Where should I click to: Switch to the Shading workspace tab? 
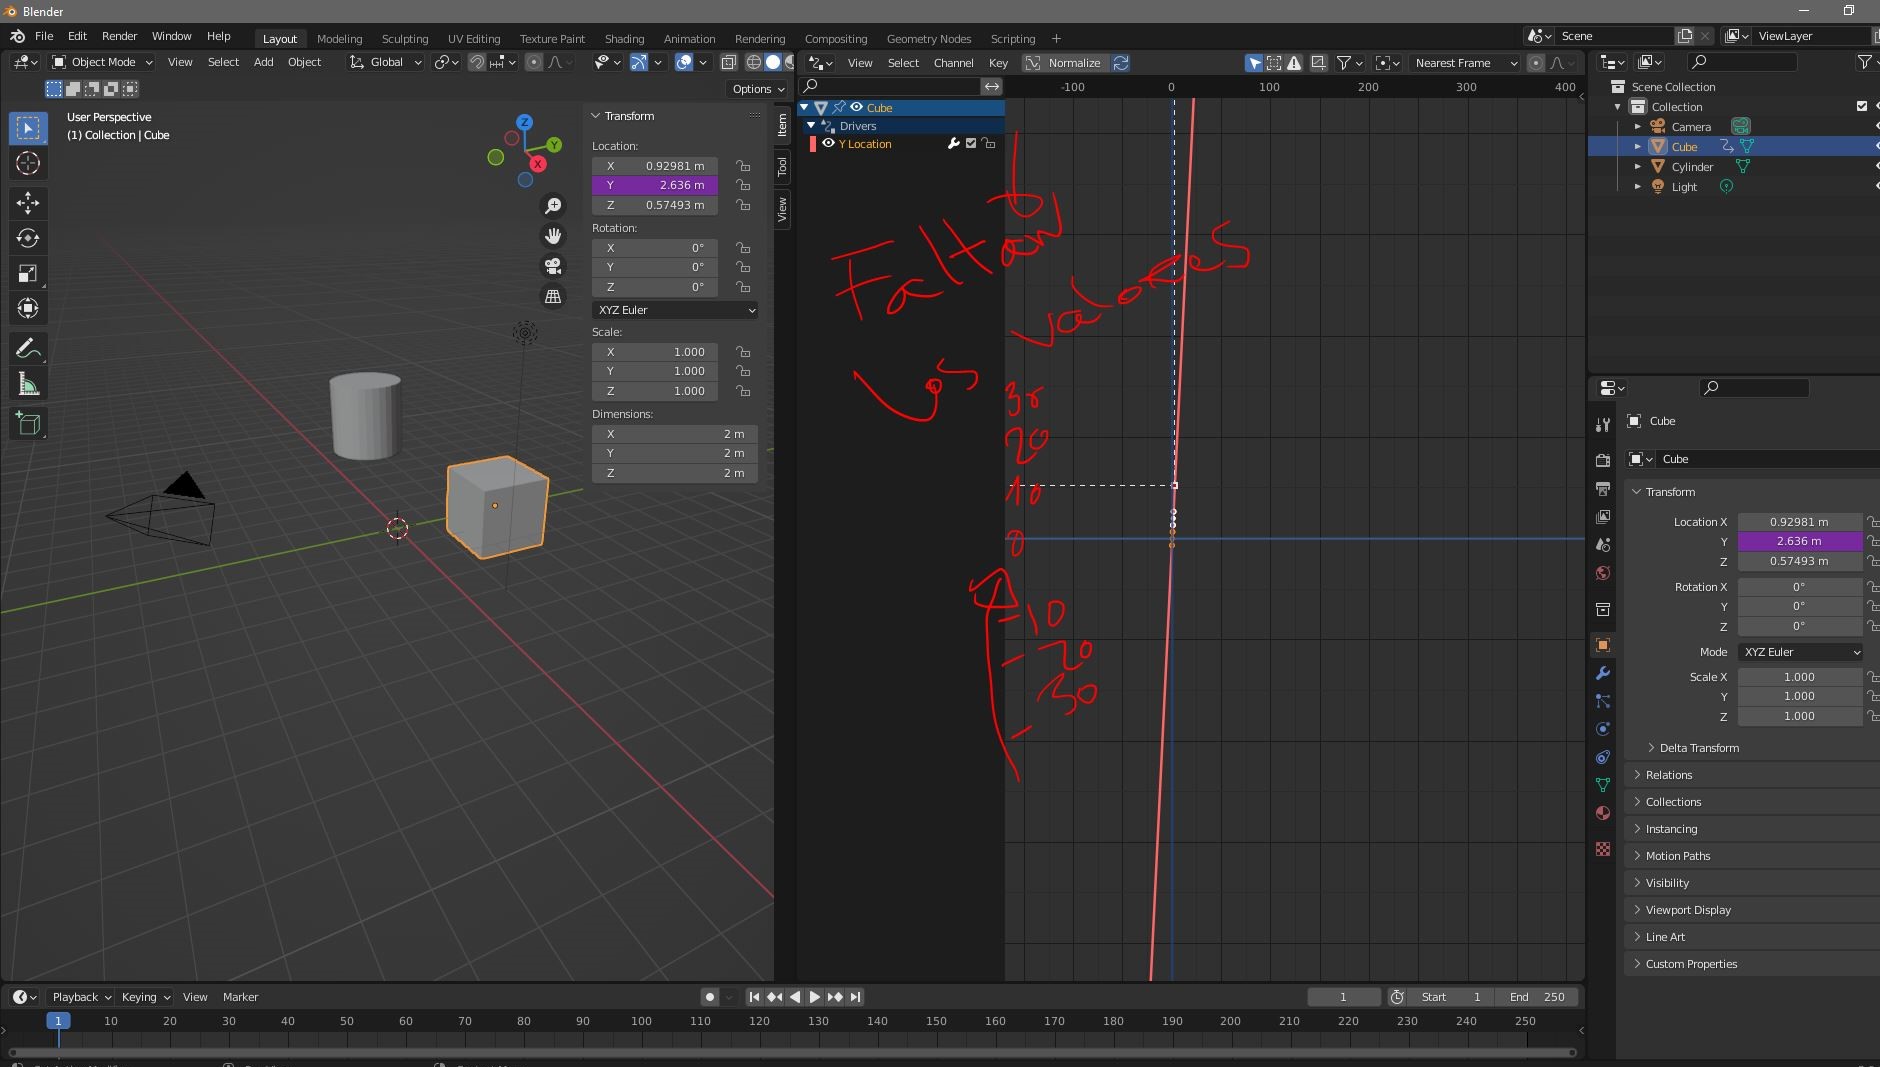[624, 39]
